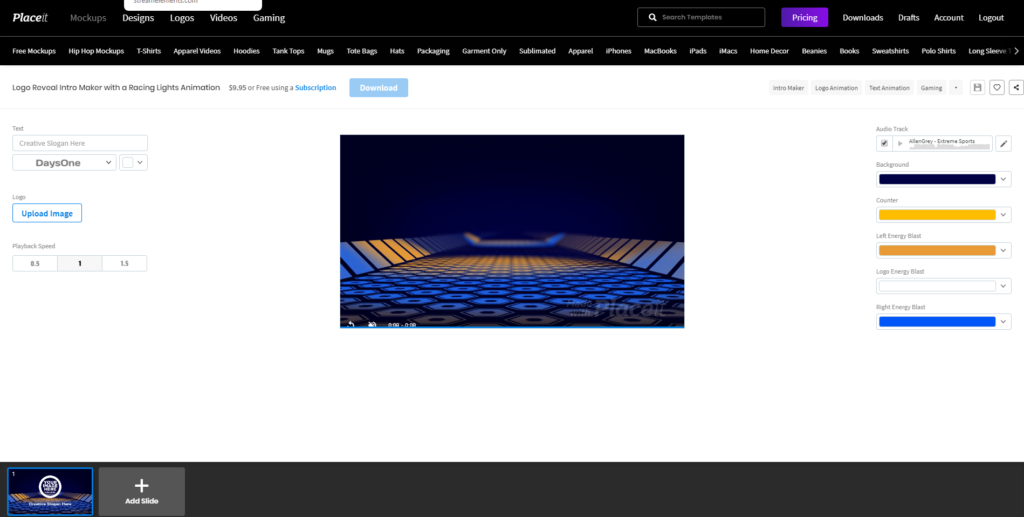Play the AllenGrey audio track preview
Image resolution: width=1024 pixels, height=517 pixels.
pyautogui.click(x=900, y=144)
